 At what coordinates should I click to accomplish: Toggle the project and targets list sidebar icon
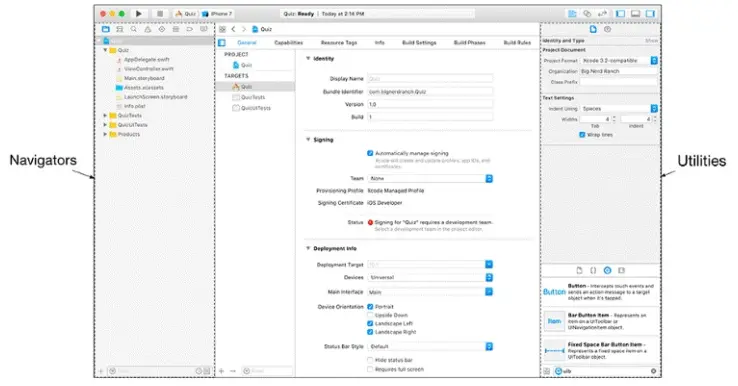(x=222, y=43)
